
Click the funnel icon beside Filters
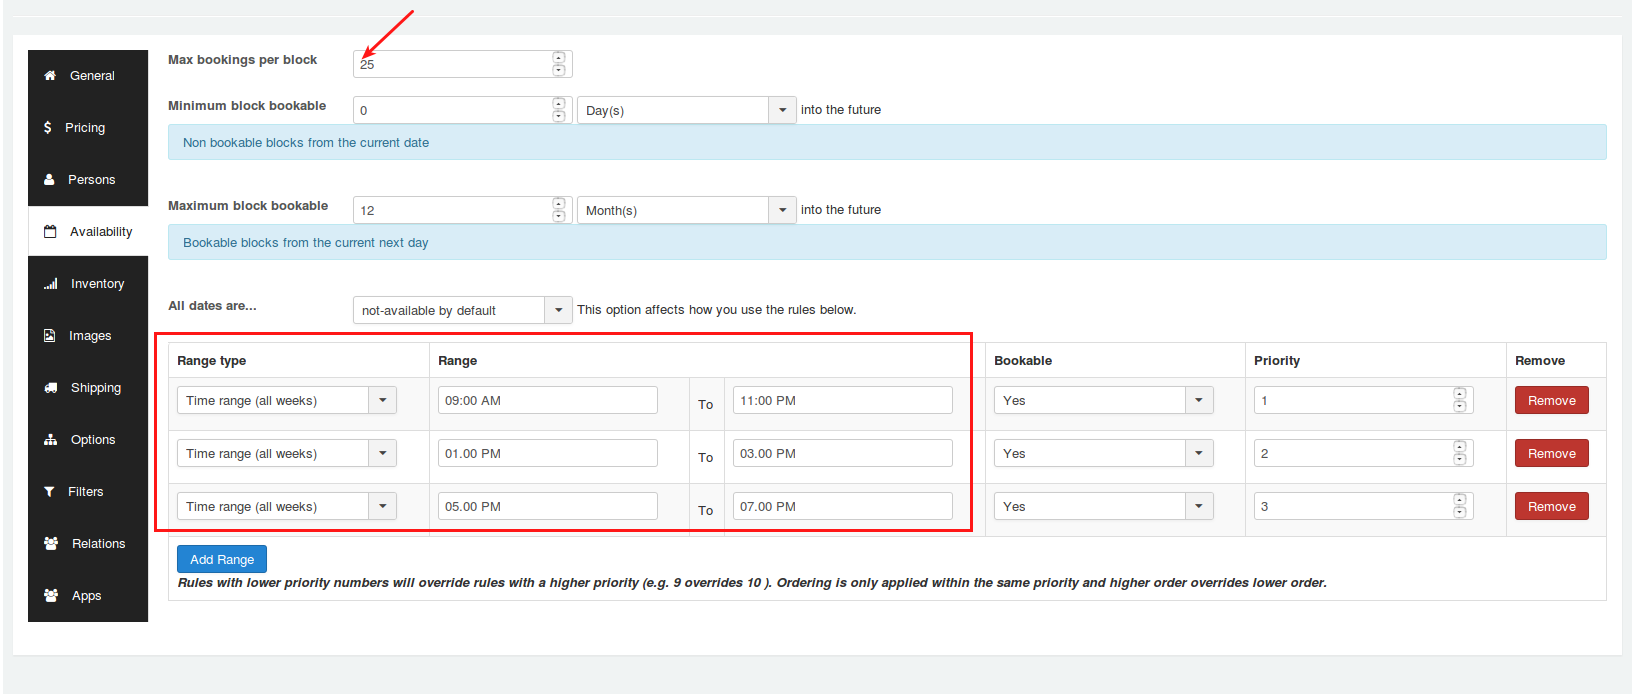[49, 492]
